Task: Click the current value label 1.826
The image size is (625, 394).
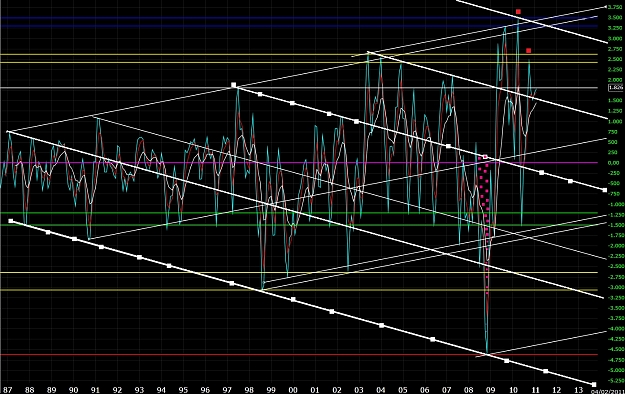Action: [x=616, y=87]
